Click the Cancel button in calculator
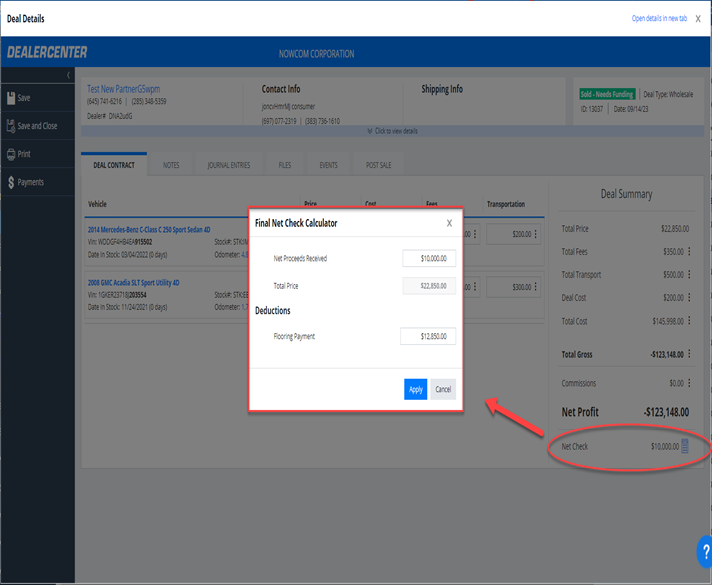The height and width of the screenshot is (585, 712). click(443, 389)
